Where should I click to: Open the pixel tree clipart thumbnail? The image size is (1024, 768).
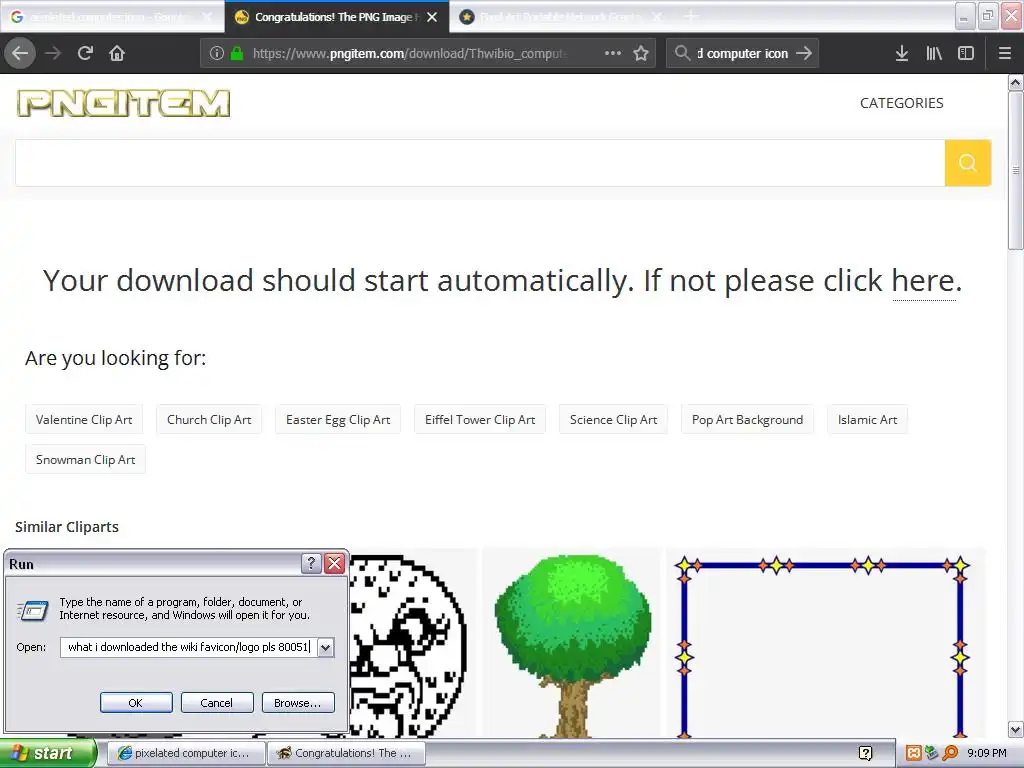pos(573,643)
